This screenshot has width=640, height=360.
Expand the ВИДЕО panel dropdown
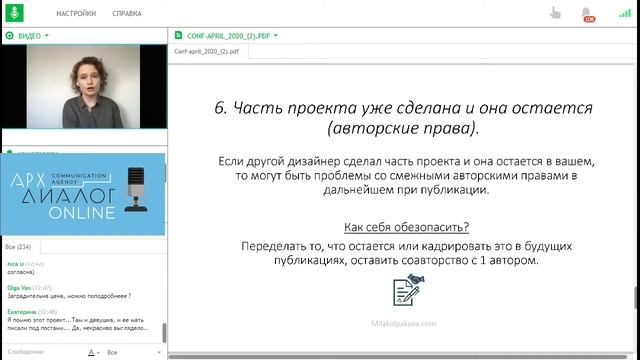(x=47, y=36)
